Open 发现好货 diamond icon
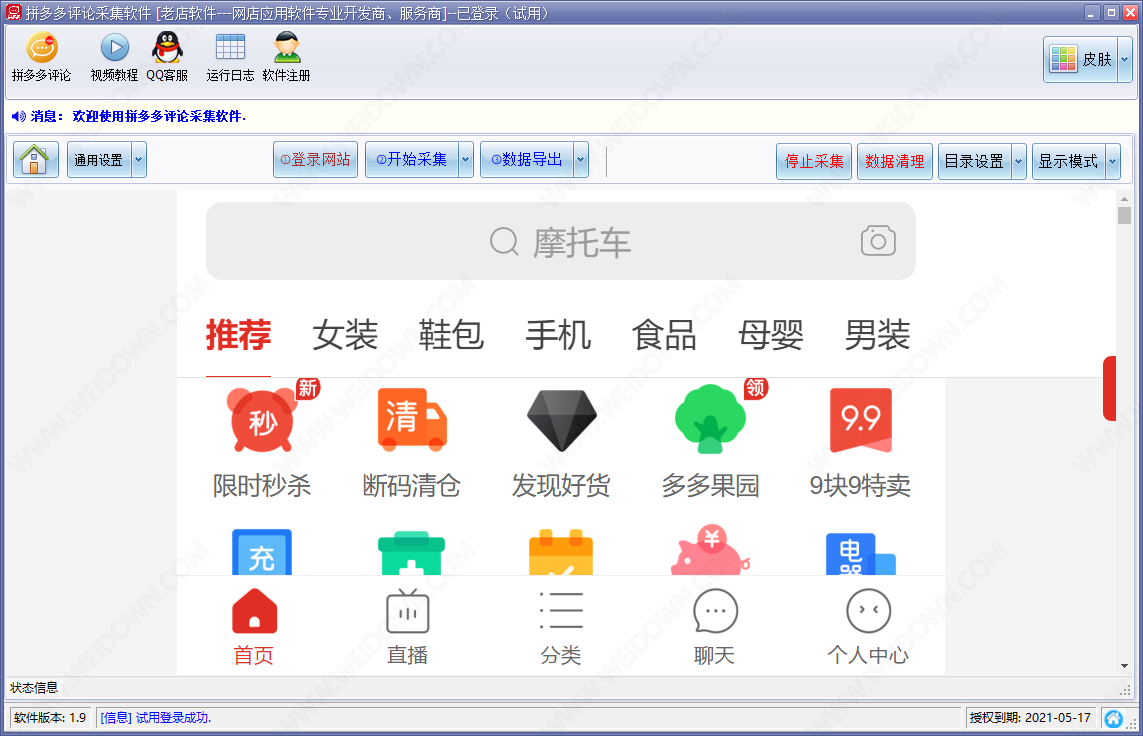Image resolution: width=1143 pixels, height=736 pixels. [561, 420]
